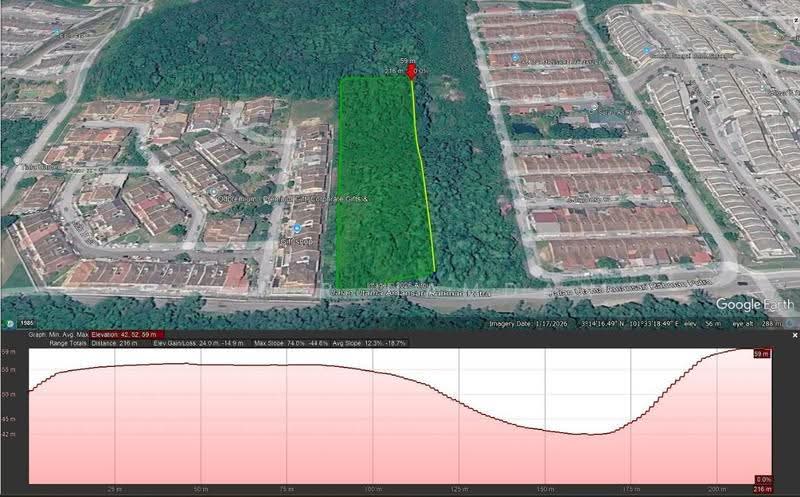The image size is (800, 497).
Task: Click the 1985 historical imagery year label
Action: tap(27, 324)
